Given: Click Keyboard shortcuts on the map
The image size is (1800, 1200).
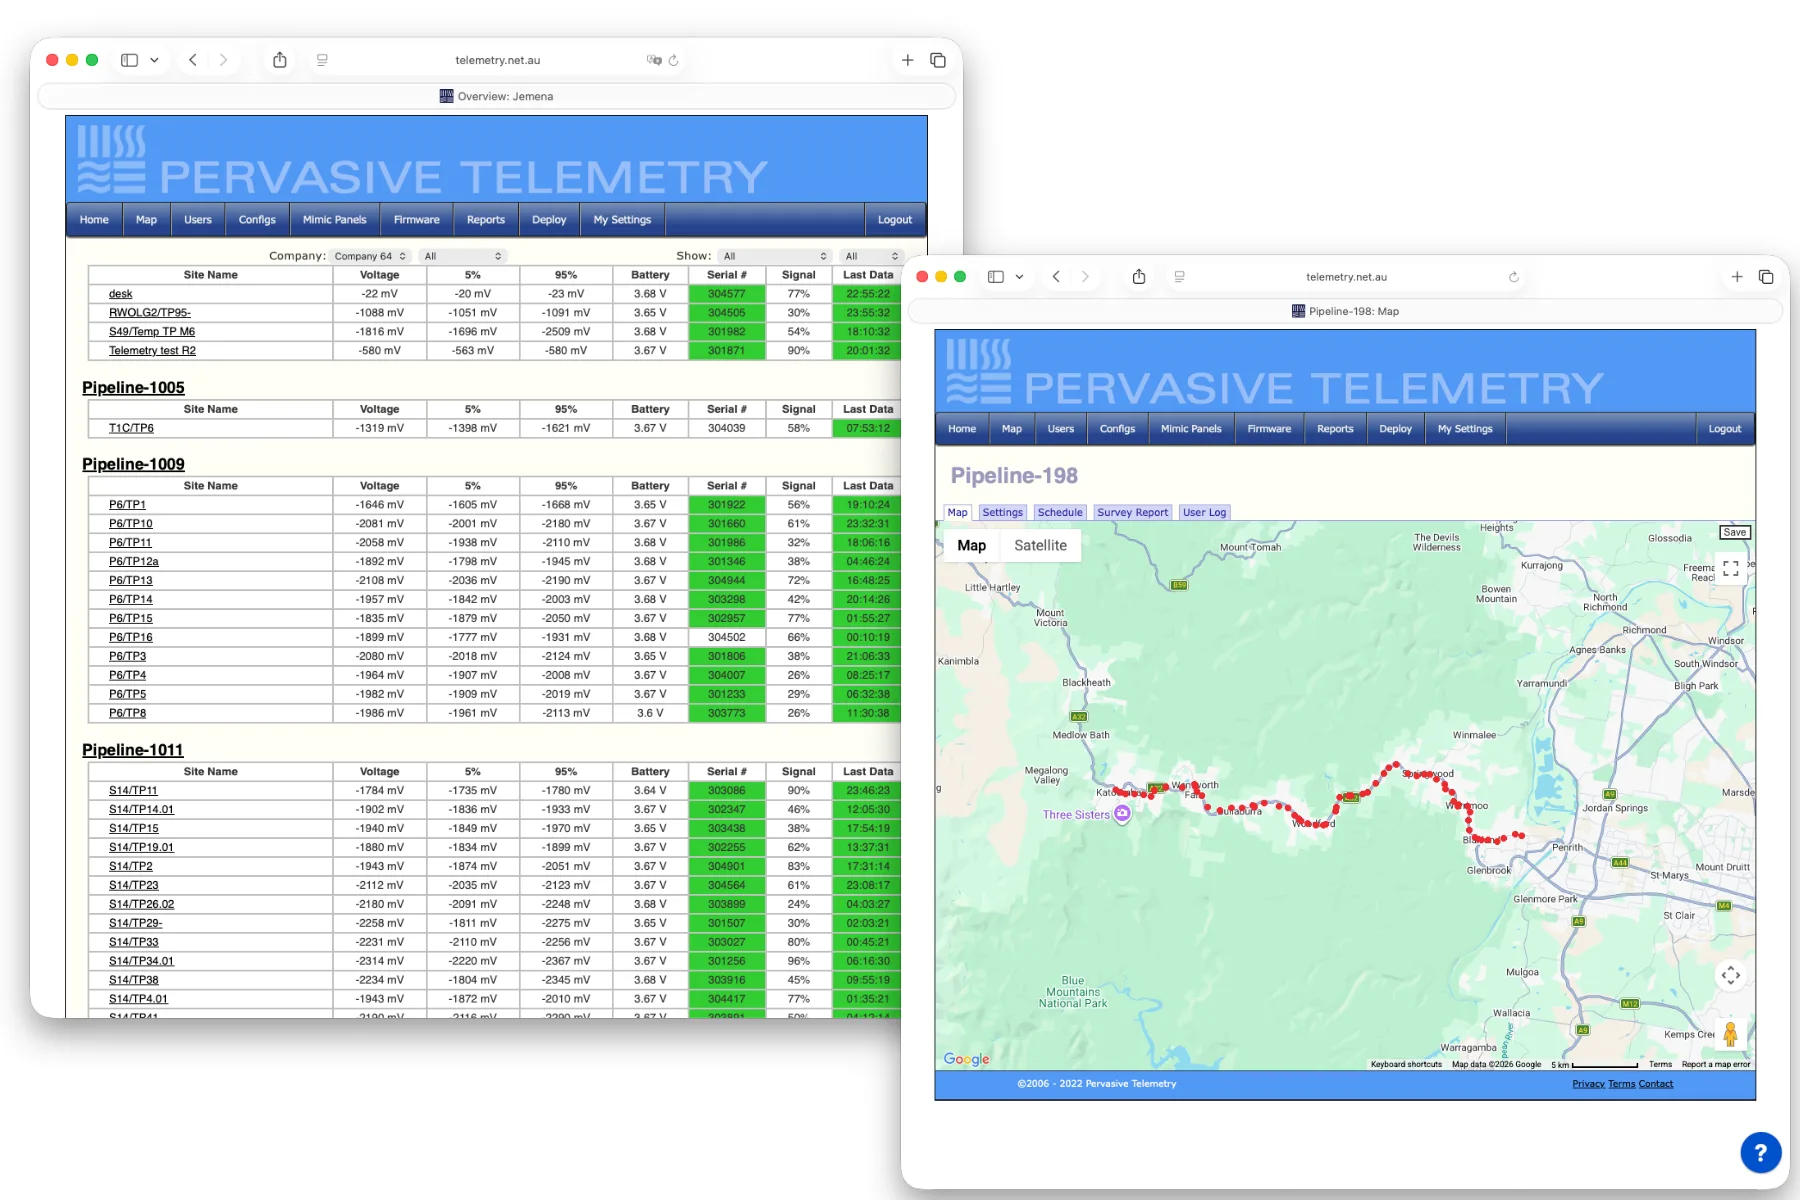Looking at the screenshot, I should [x=1406, y=1064].
